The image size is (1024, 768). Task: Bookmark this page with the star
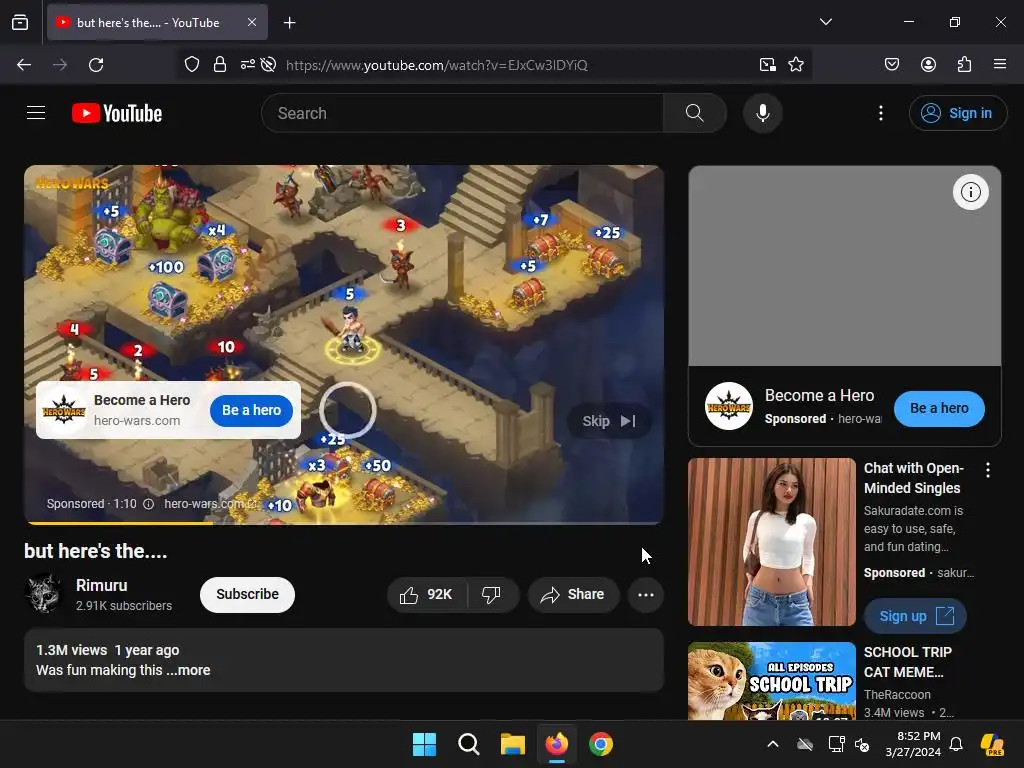[x=795, y=64]
